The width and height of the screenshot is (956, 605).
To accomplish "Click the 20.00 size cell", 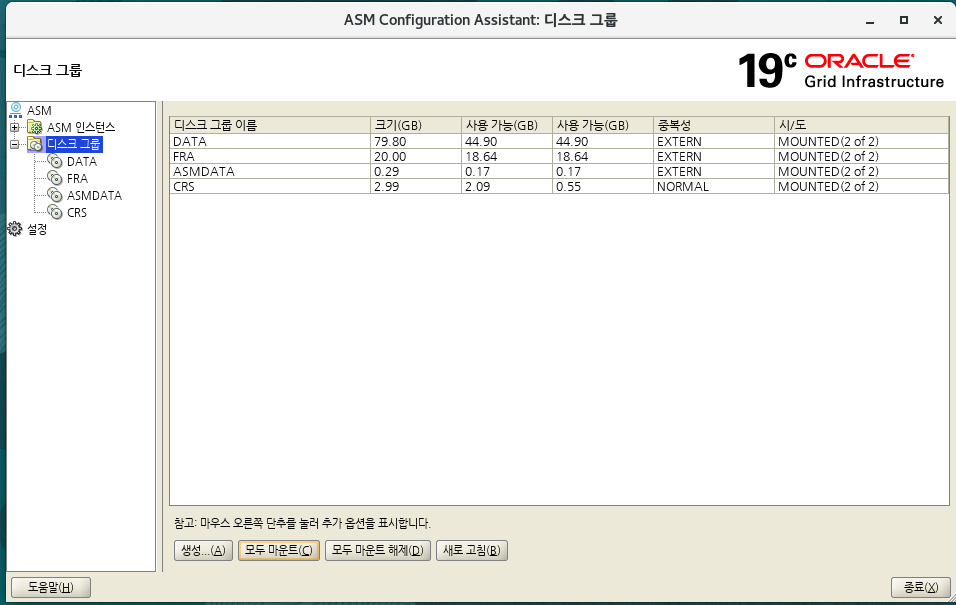I will 416,157.
